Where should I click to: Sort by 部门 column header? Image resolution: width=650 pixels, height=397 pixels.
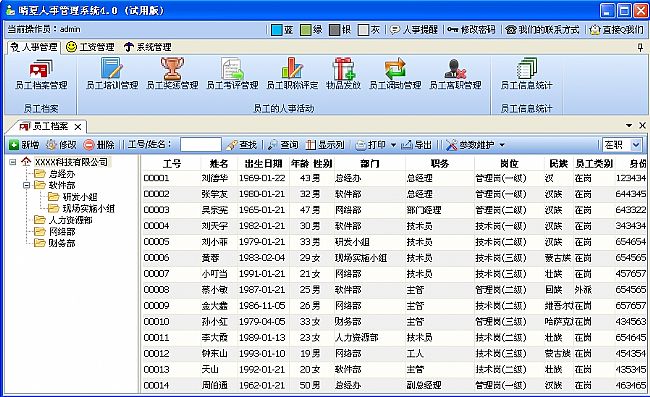[x=369, y=164]
